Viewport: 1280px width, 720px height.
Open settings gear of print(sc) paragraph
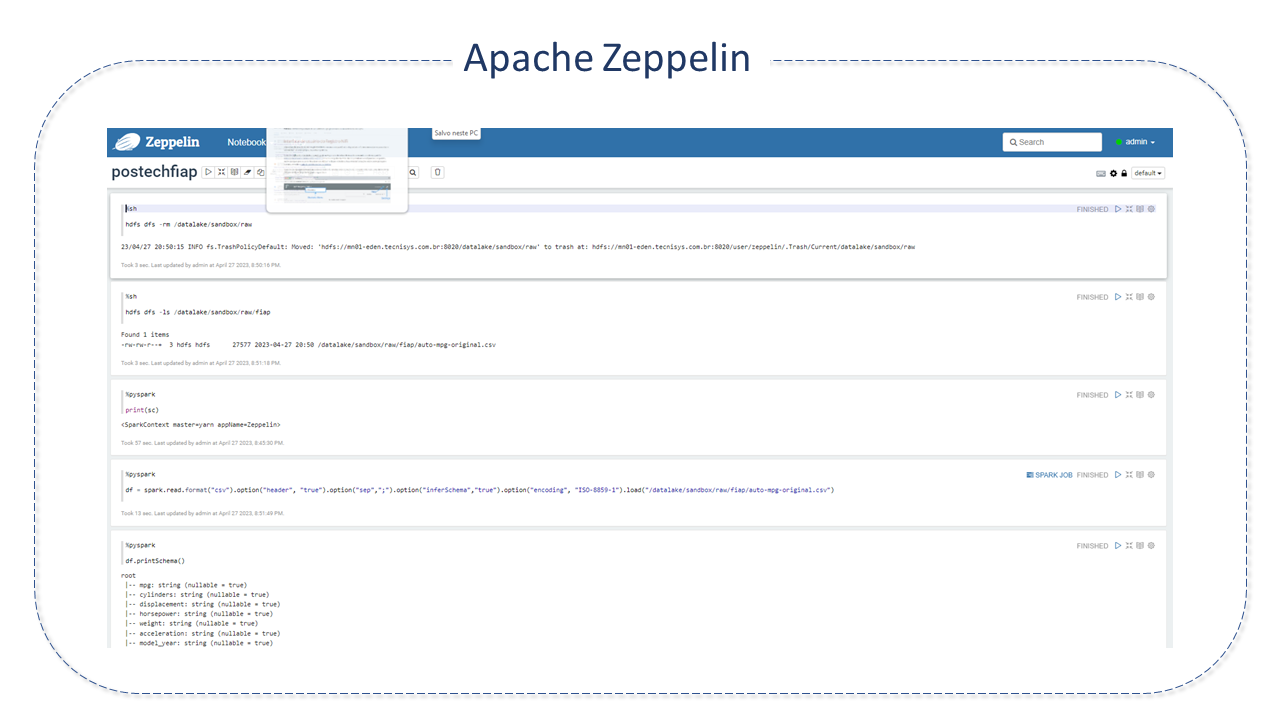[x=1151, y=395]
